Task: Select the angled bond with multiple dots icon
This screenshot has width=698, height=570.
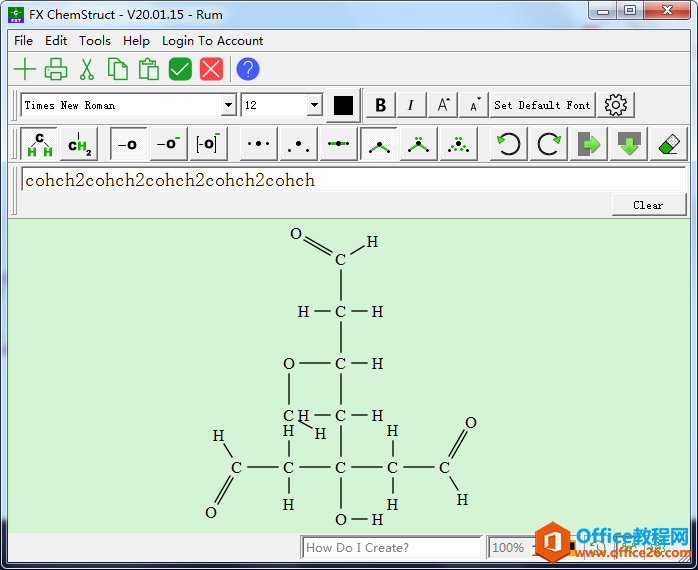Action: click(x=459, y=144)
